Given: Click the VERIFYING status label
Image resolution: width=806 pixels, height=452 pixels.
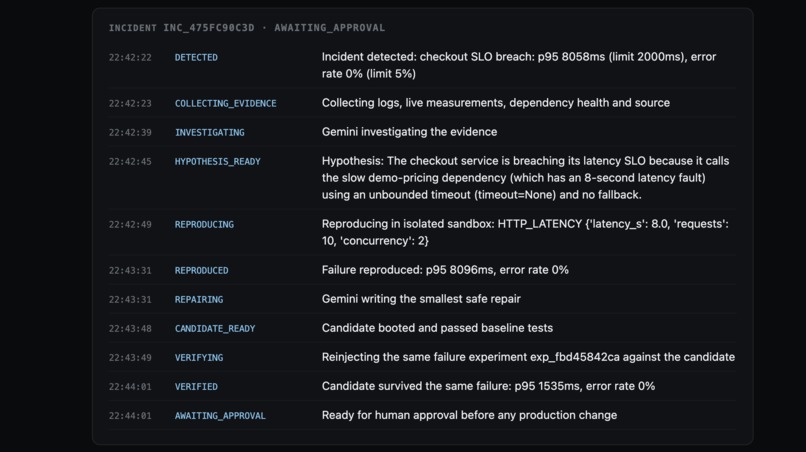Looking at the screenshot, I should 198,358.
